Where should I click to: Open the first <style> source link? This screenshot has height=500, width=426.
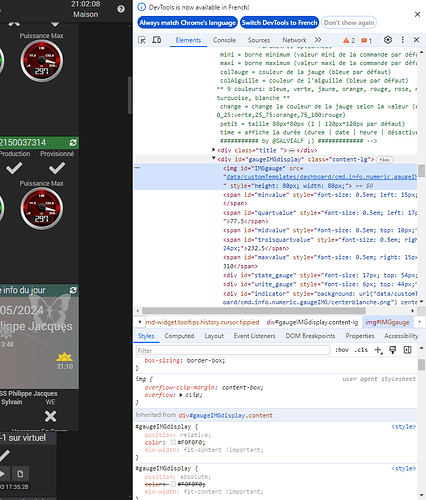point(404,427)
